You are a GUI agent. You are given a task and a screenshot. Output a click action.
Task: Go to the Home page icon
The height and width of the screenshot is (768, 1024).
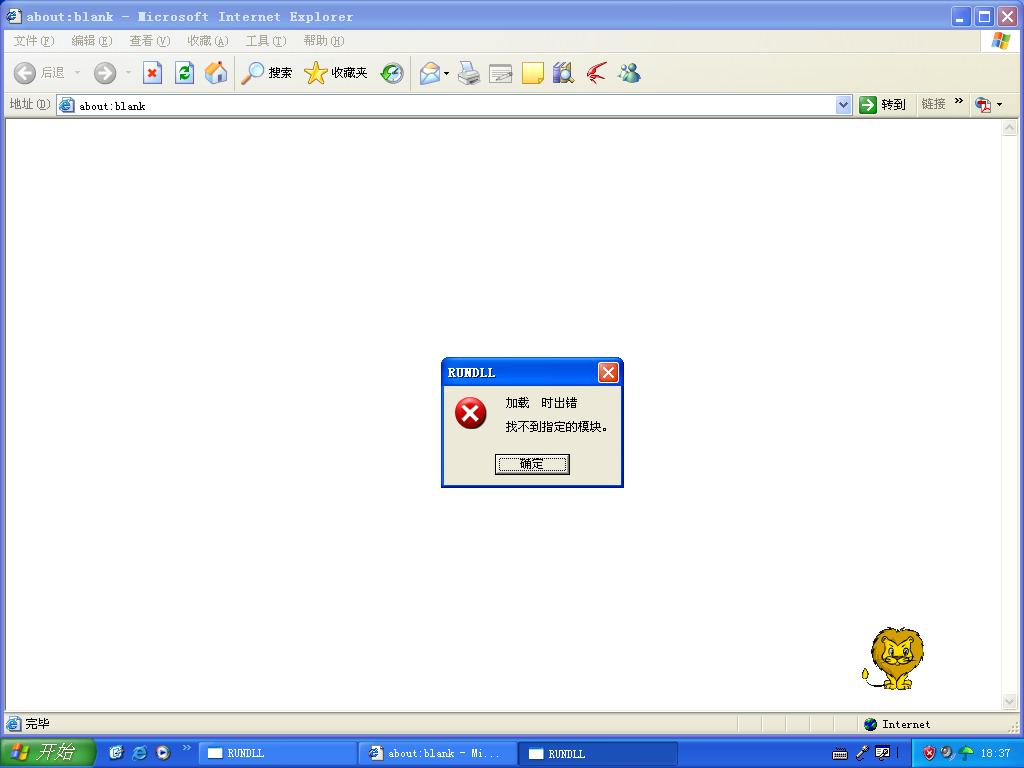(216, 72)
